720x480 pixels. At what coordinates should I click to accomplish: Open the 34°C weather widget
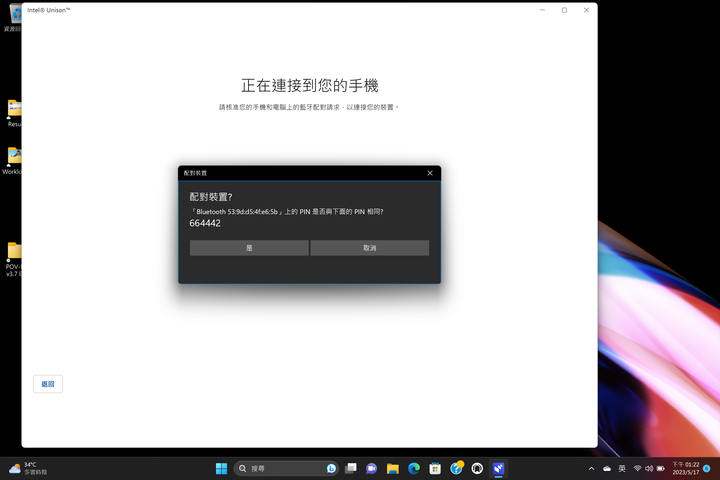28,469
